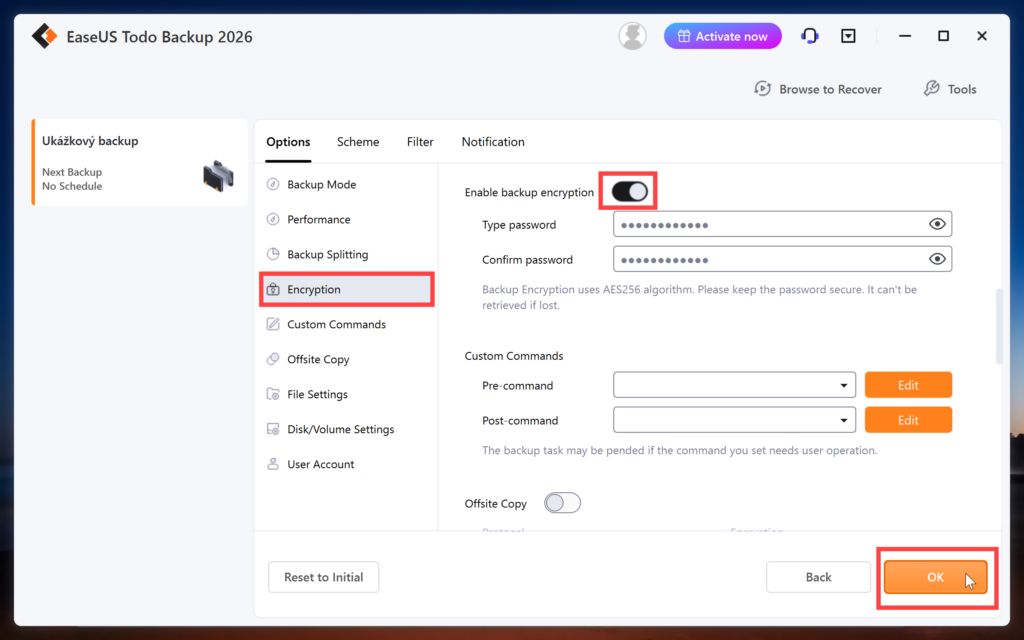Select Disk/Volume Settings in options list
Viewport: 1024px width, 640px height.
pyautogui.click(x=347, y=429)
